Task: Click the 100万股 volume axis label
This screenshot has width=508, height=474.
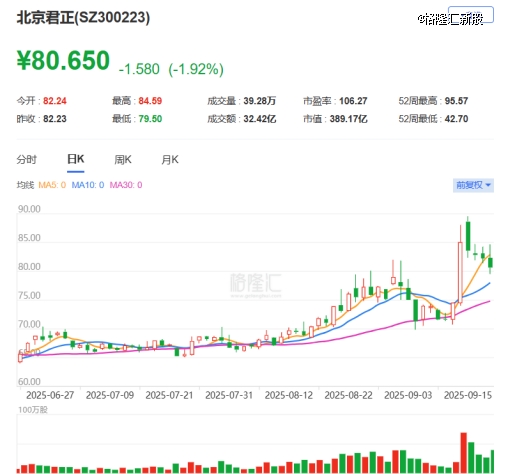Action: click(33, 410)
